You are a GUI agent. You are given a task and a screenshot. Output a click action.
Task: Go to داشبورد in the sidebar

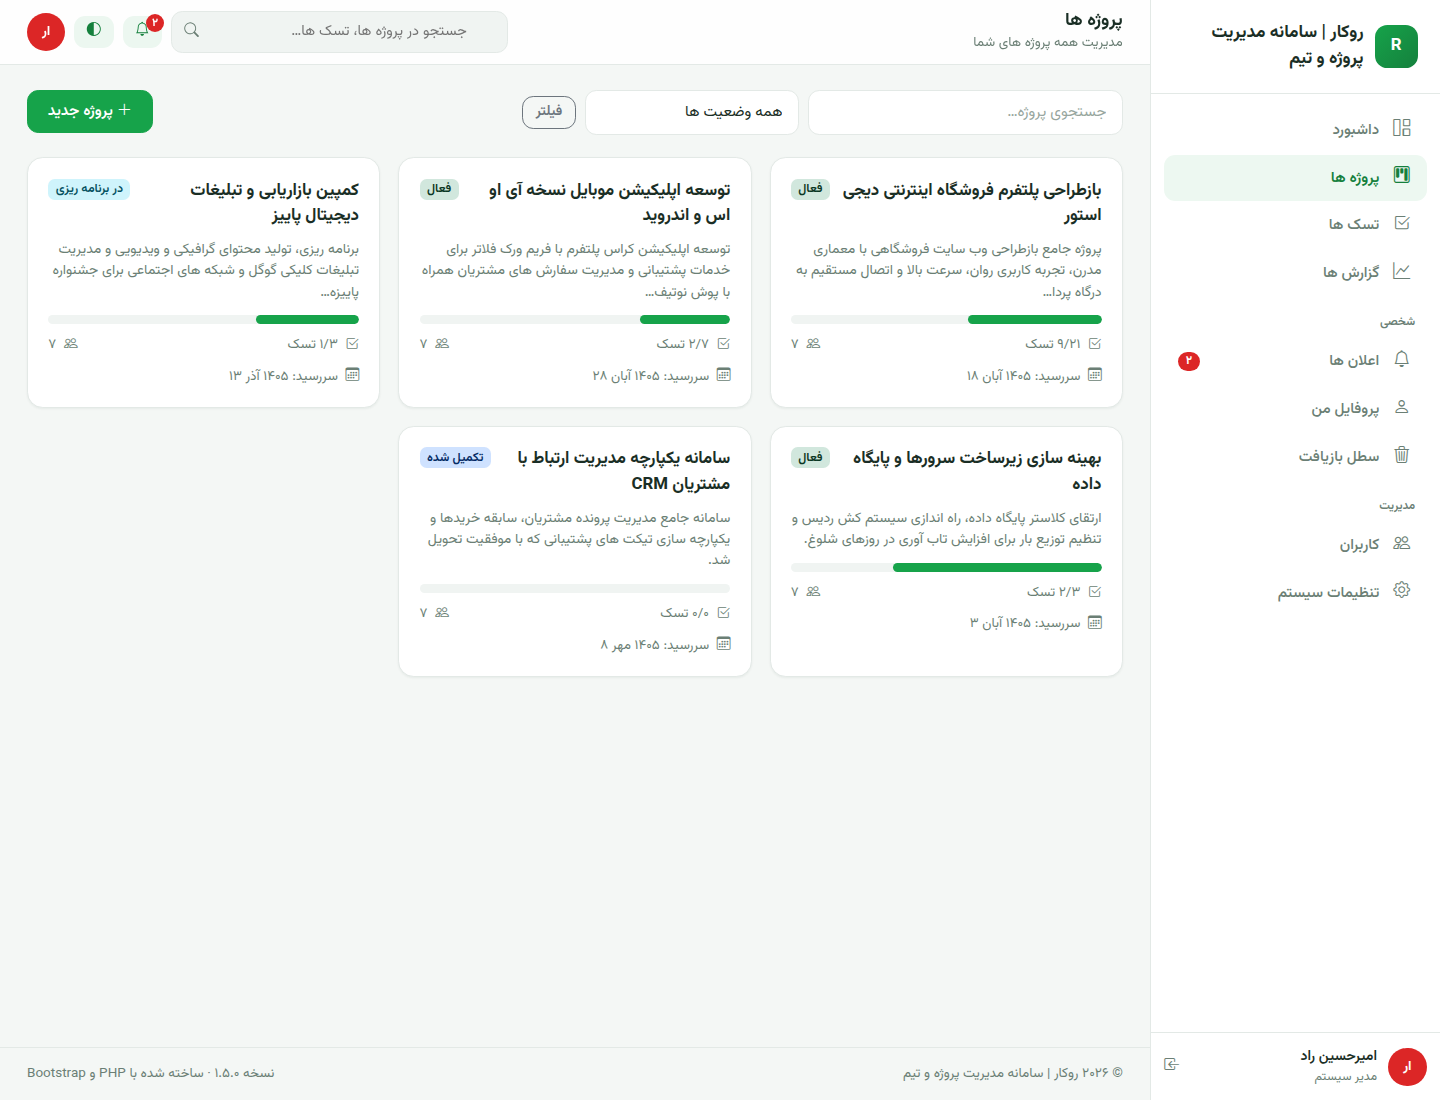1295,129
